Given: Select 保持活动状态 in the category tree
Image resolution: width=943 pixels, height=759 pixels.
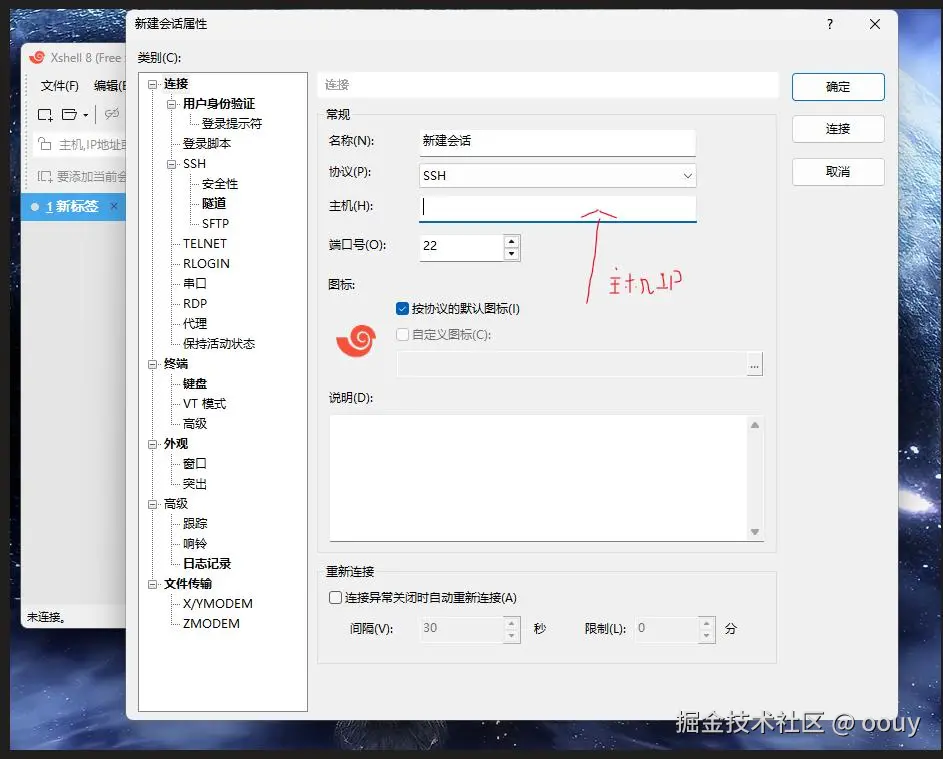Looking at the screenshot, I should tap(219, 343).
